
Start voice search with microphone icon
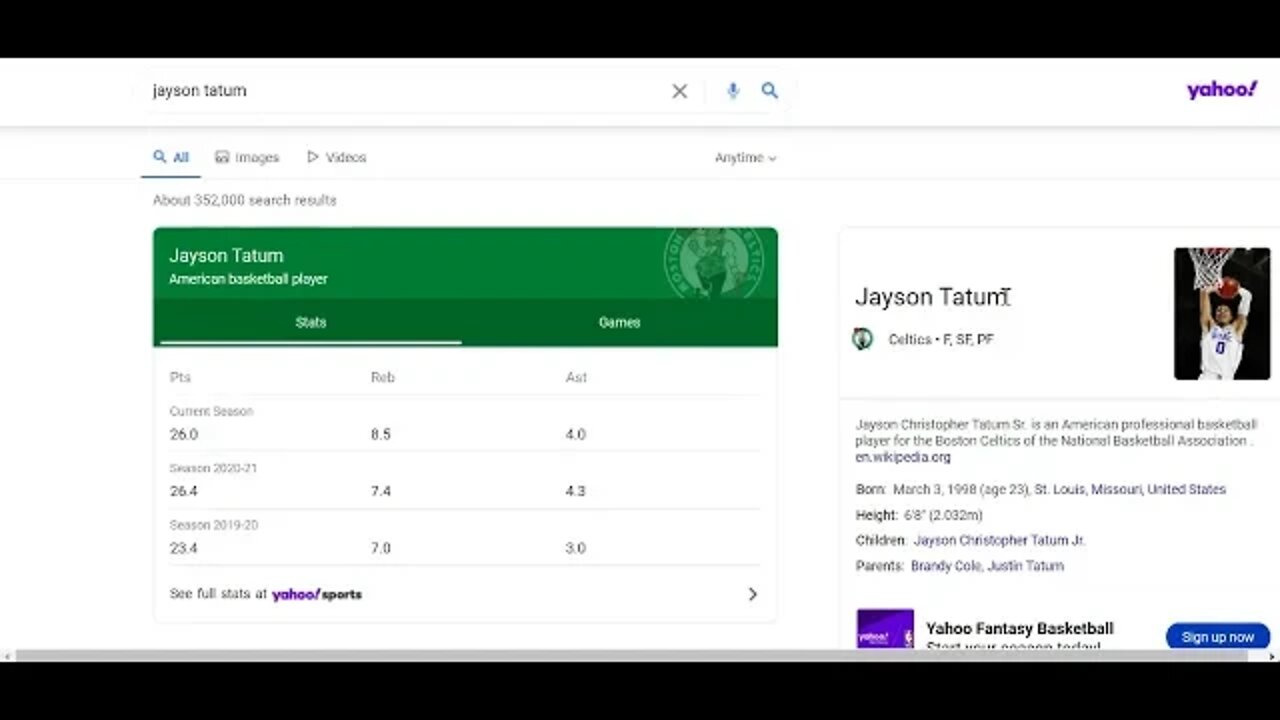tap(733, 91)
